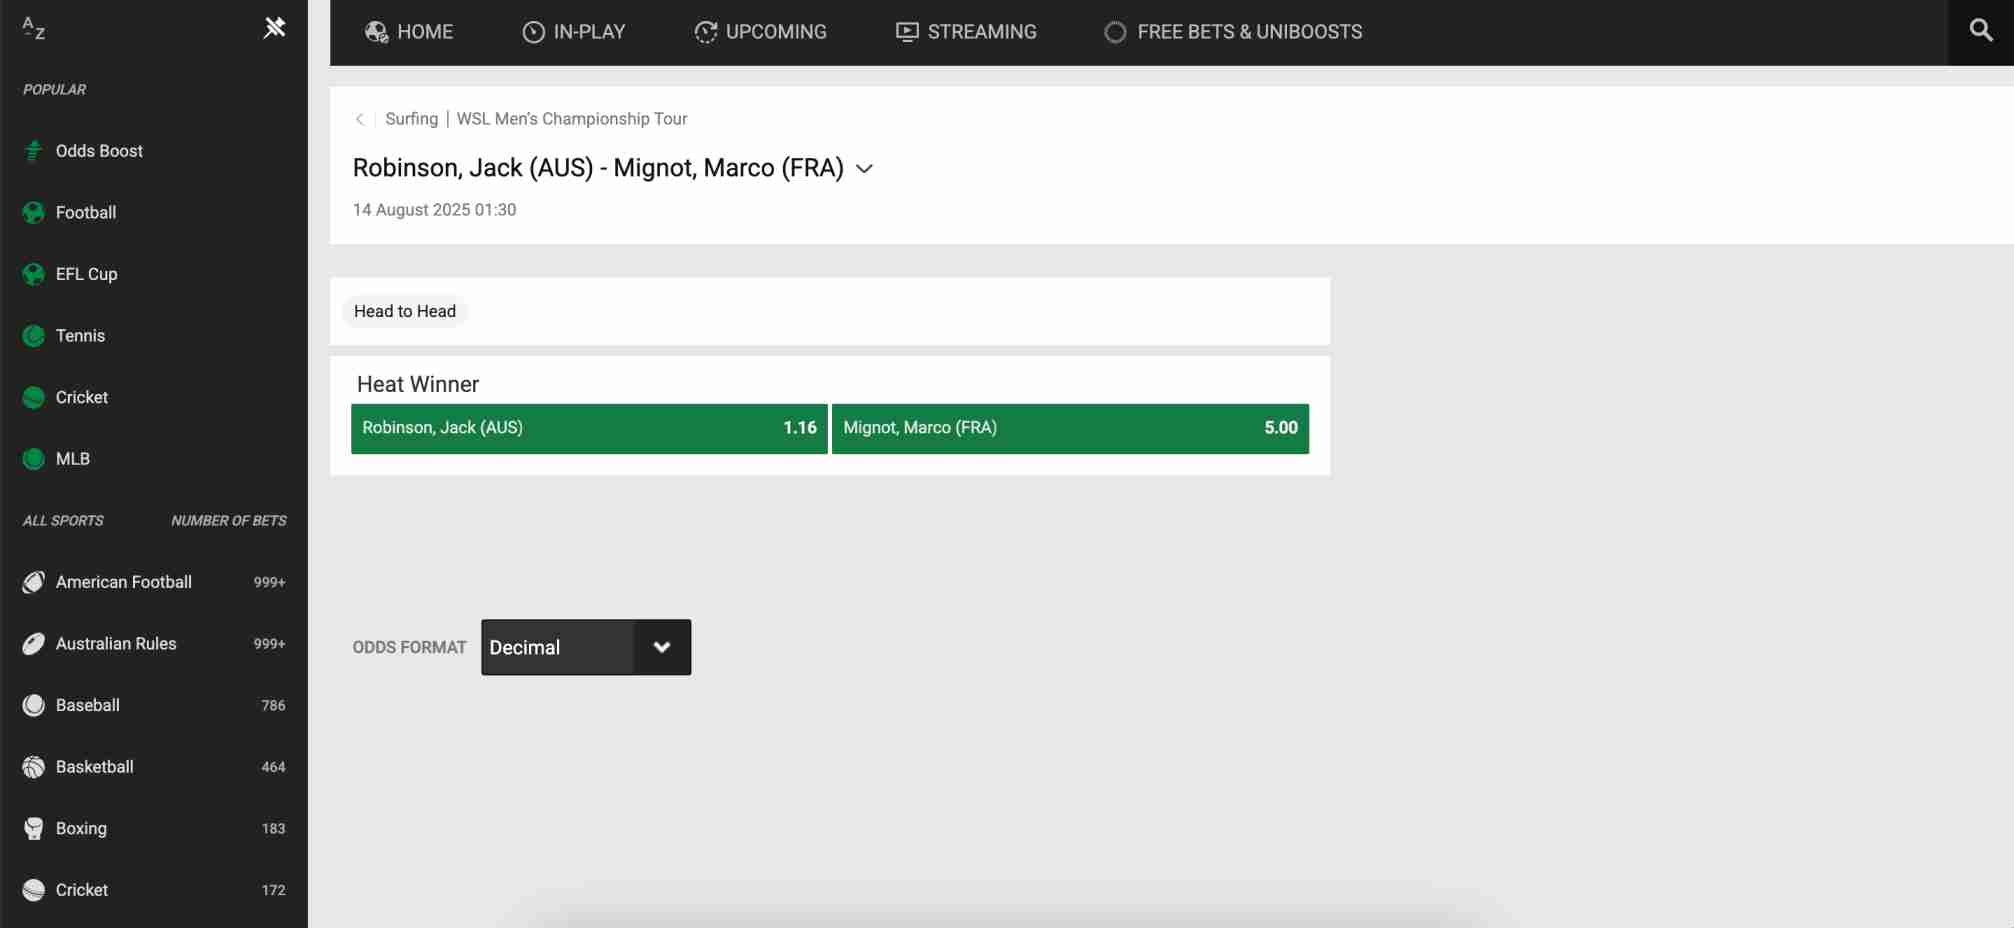
Task: Open Surfing breadcrumb link
Action: (412, 119)
